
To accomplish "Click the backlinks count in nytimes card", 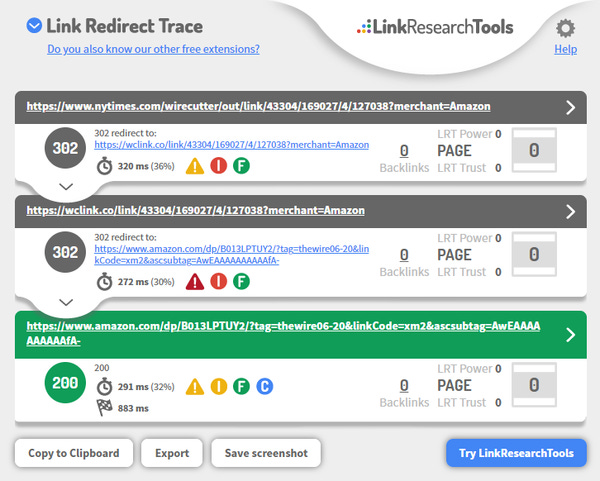I will [404, 151].
